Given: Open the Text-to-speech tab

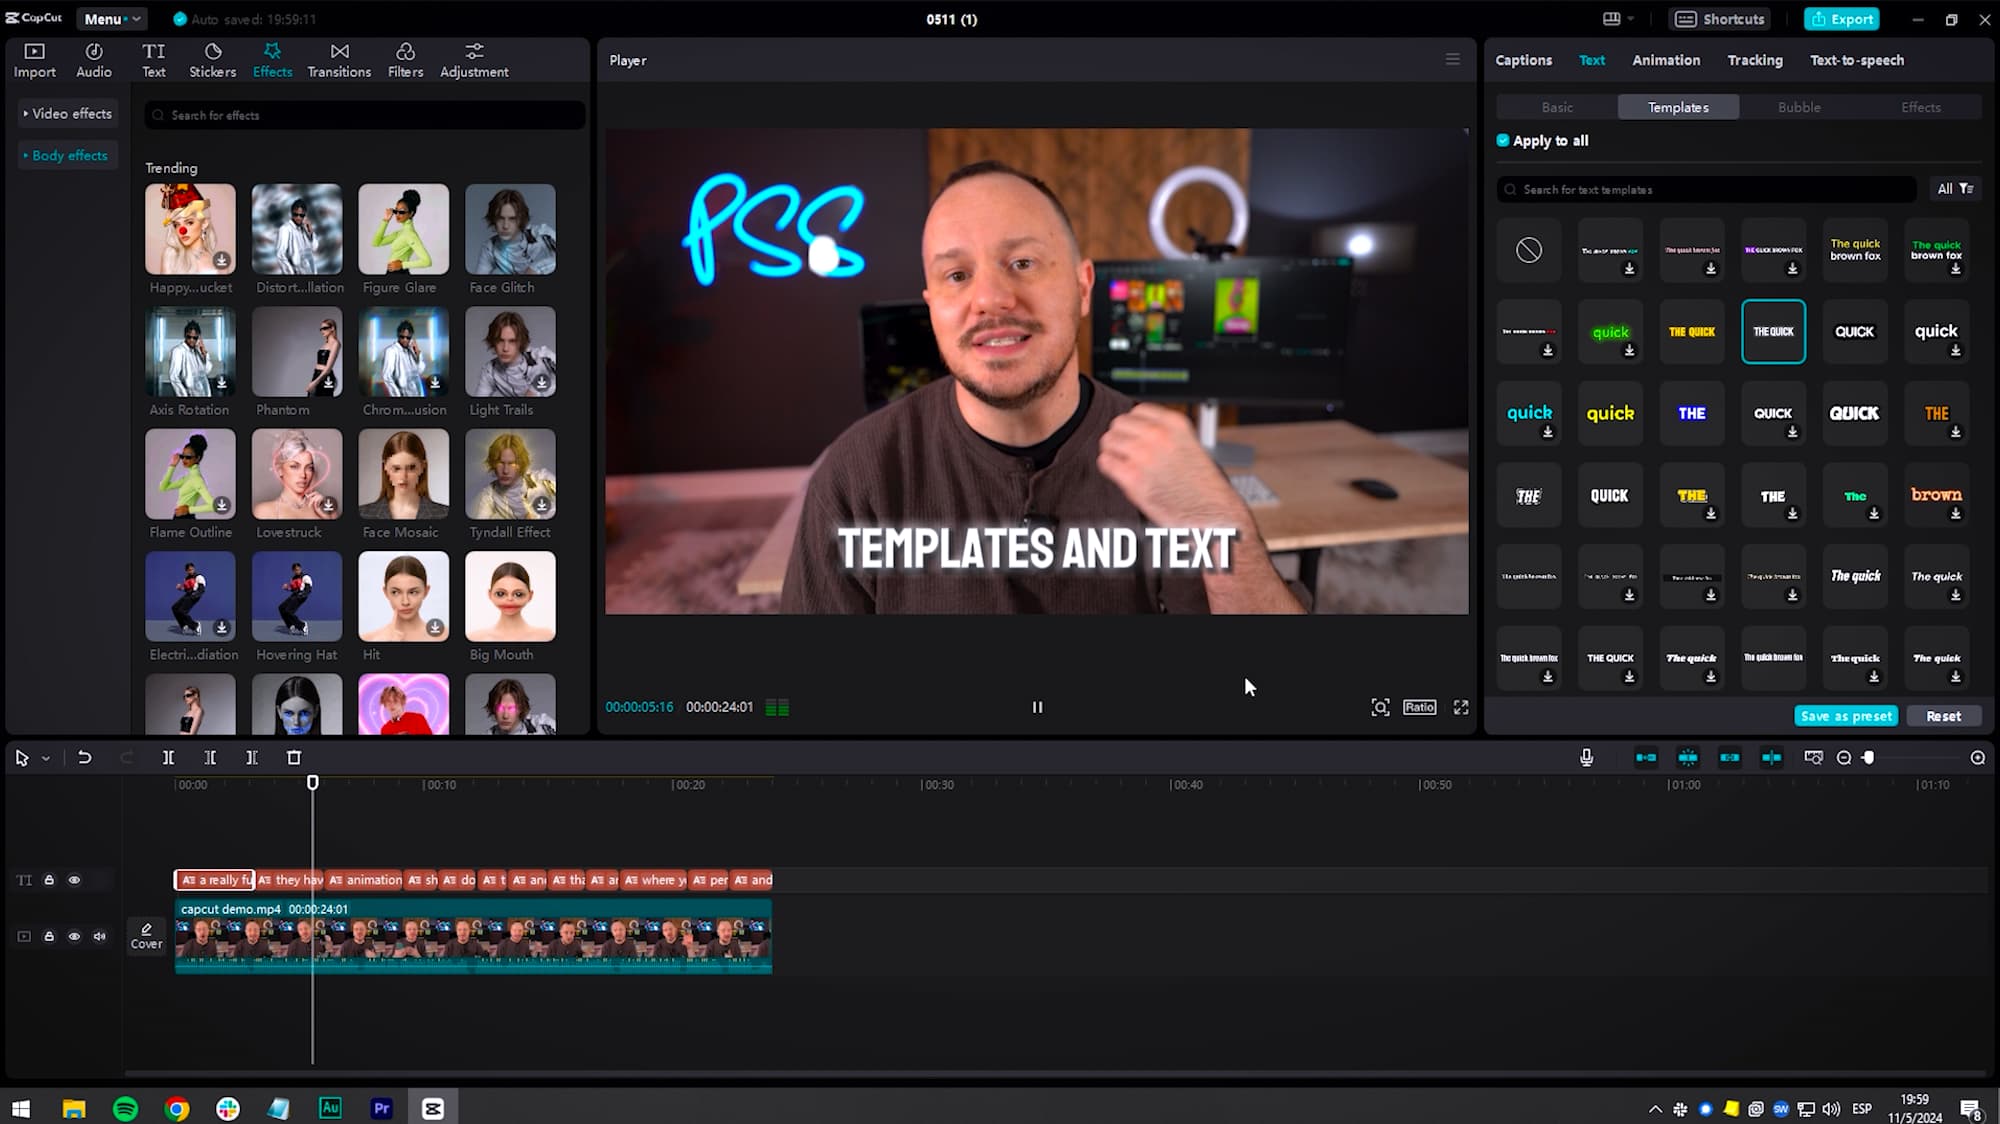Looking at the screenshot, I should point(1857,60).
